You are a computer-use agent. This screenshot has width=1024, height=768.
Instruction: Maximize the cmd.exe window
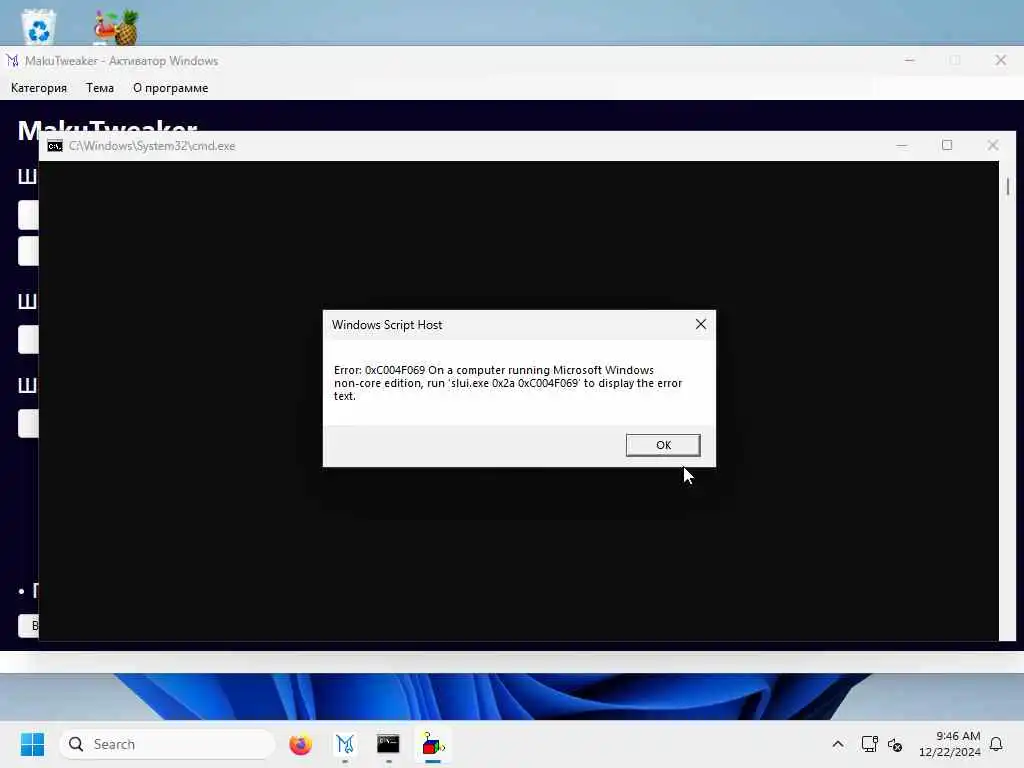(x=947, y=146)
